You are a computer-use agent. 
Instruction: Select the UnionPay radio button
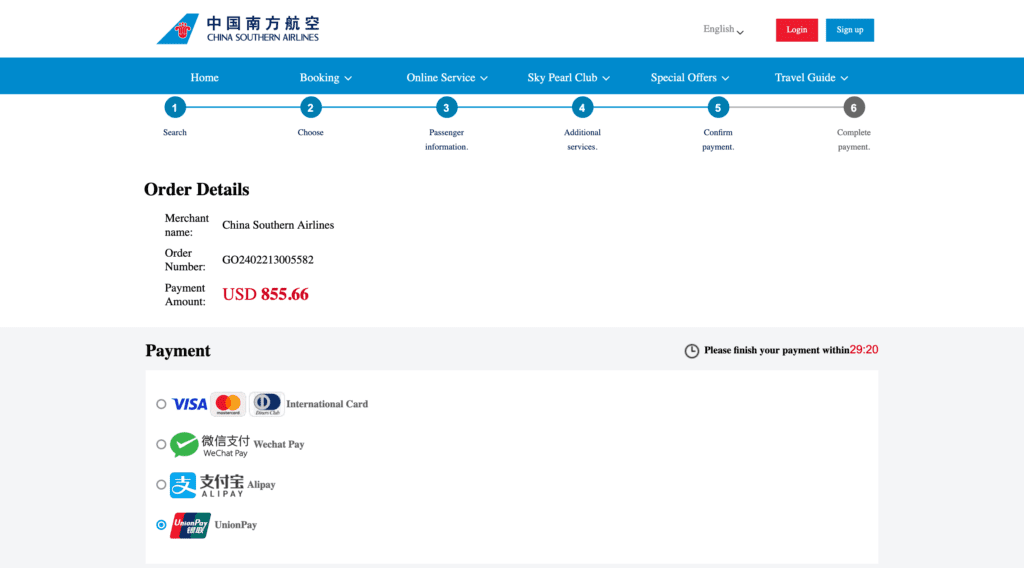click(x=161, y=525)
